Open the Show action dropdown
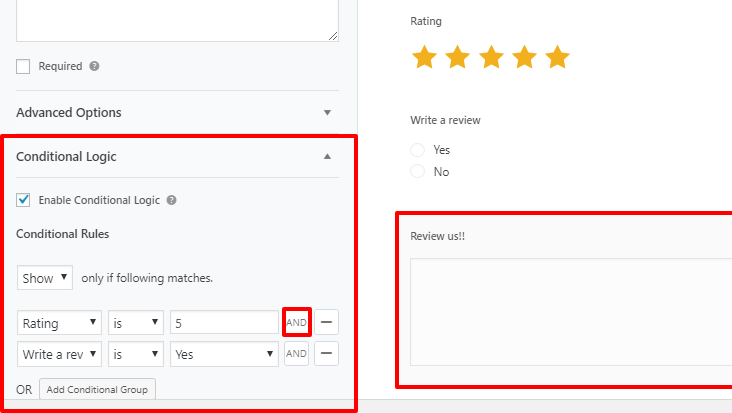 click(45, 278)
